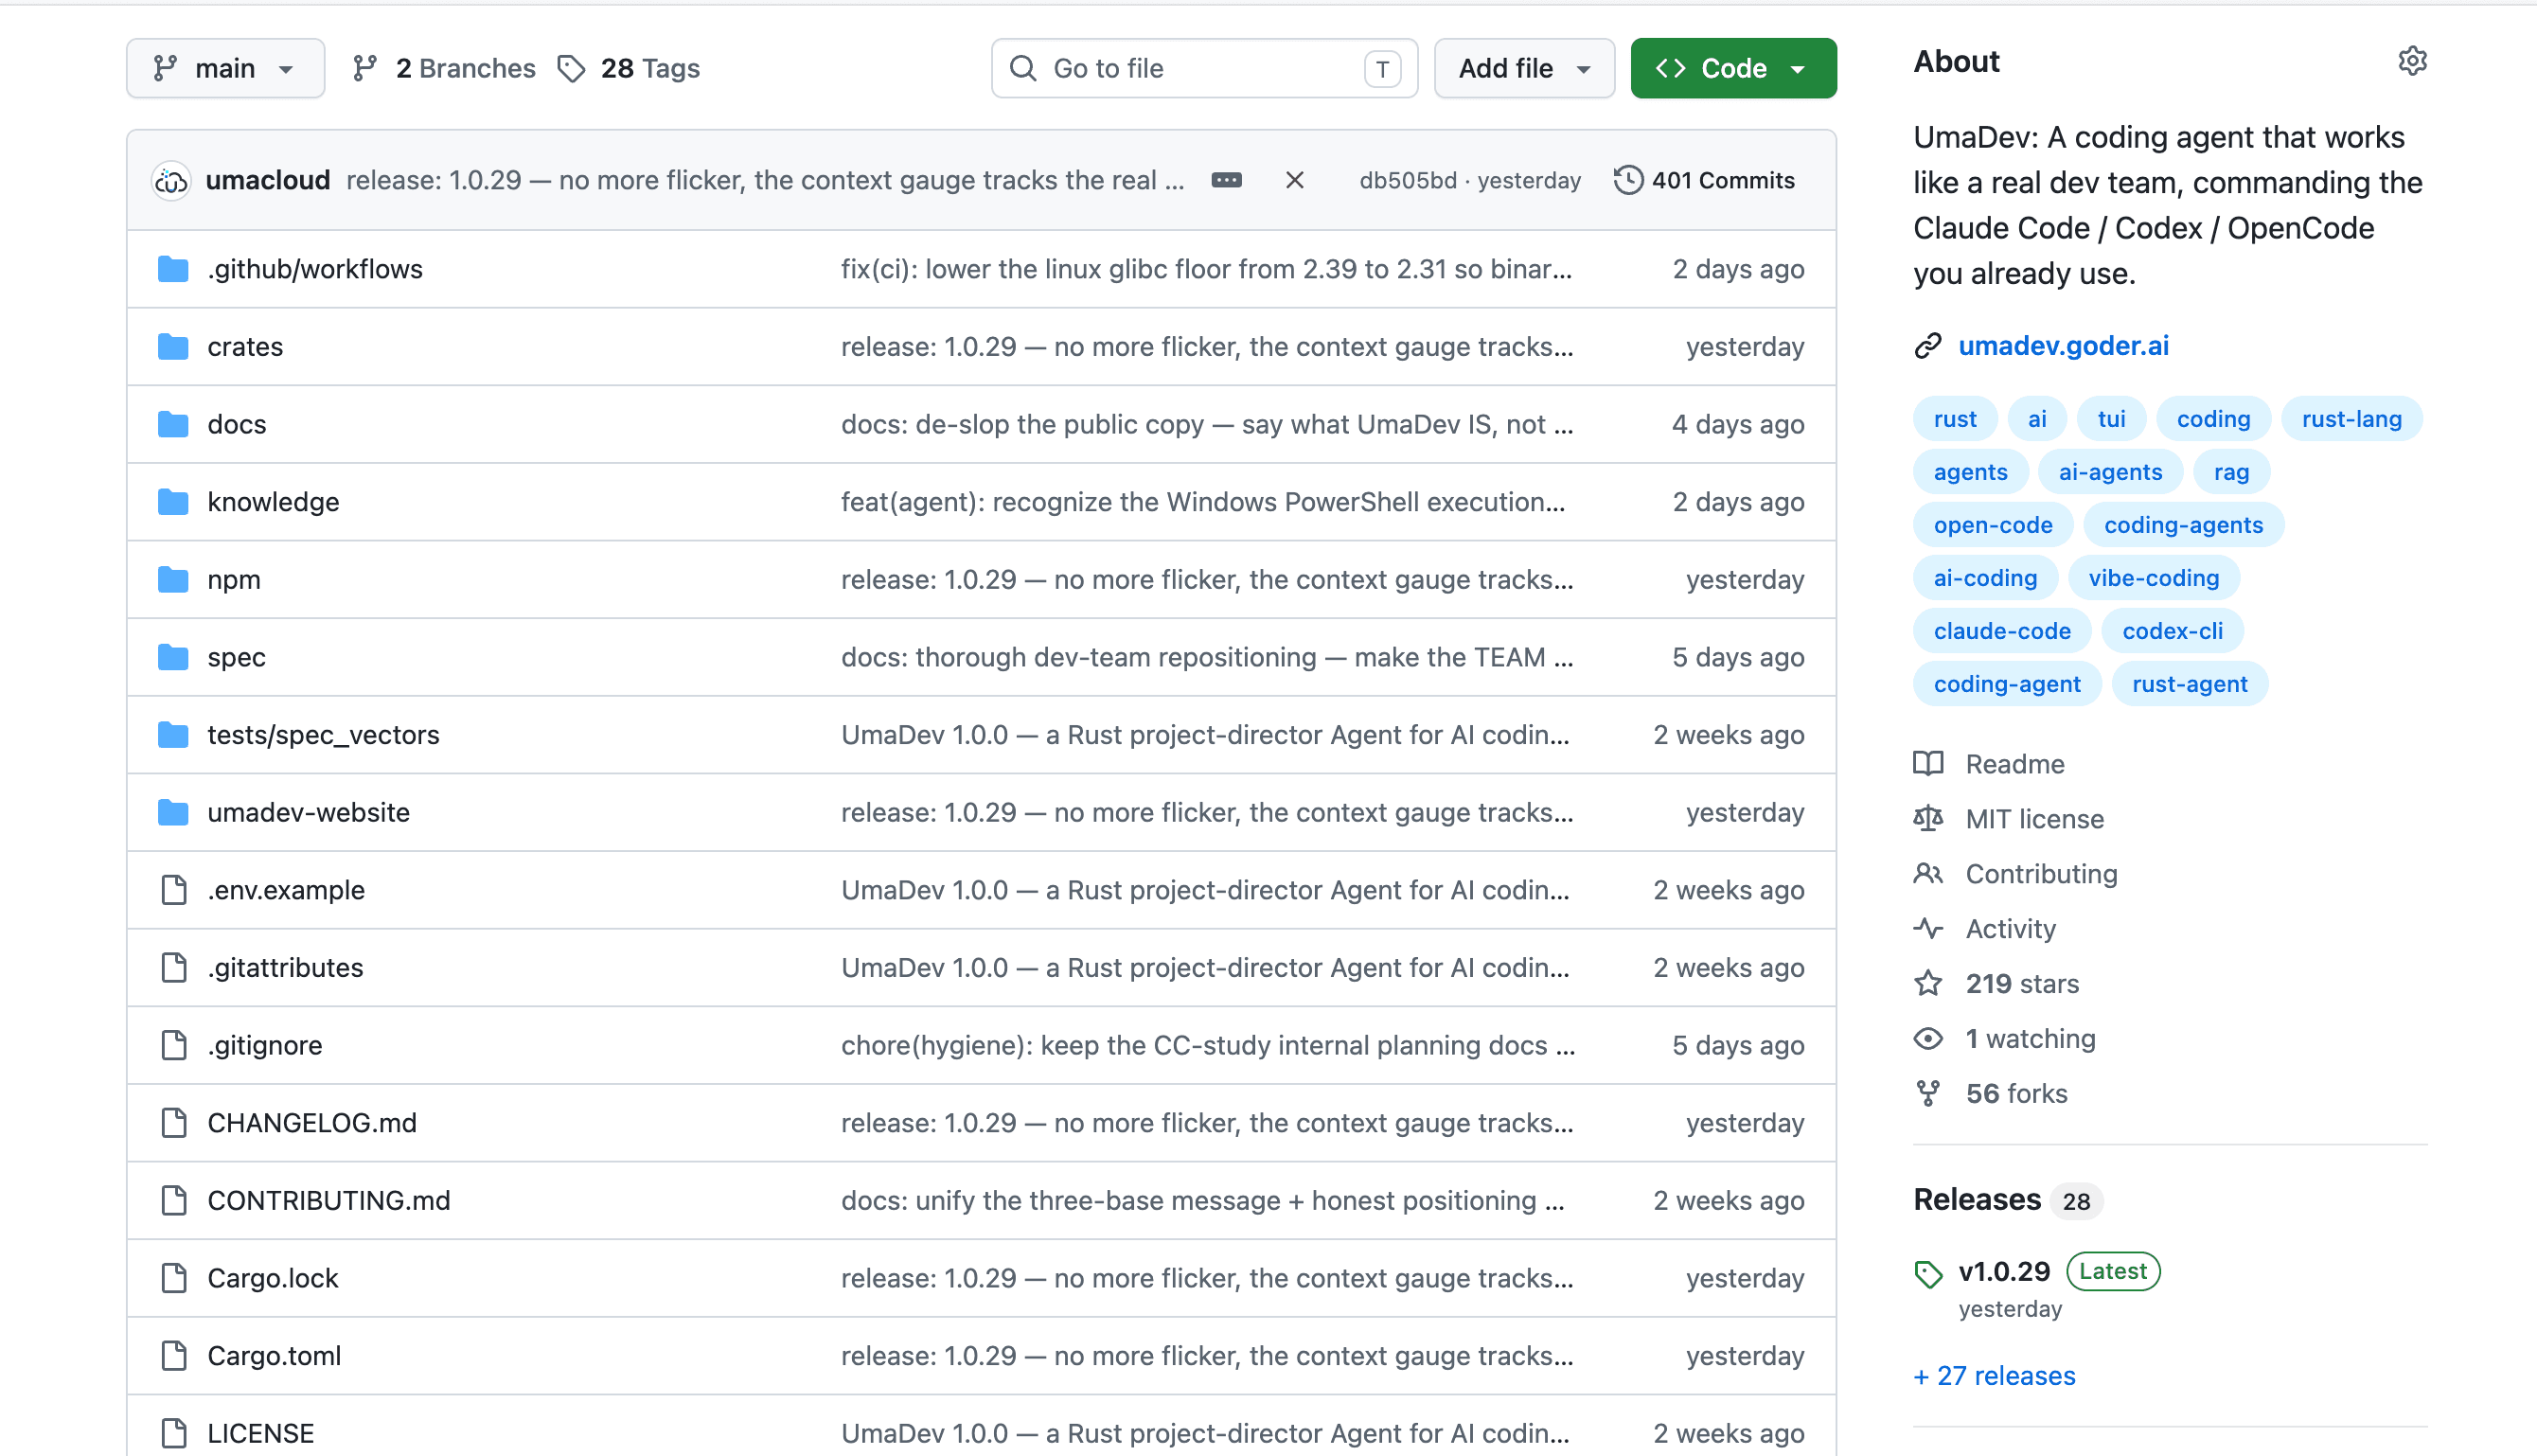
Task: Click the umadev-website folder icon
Action: (173, 812)
